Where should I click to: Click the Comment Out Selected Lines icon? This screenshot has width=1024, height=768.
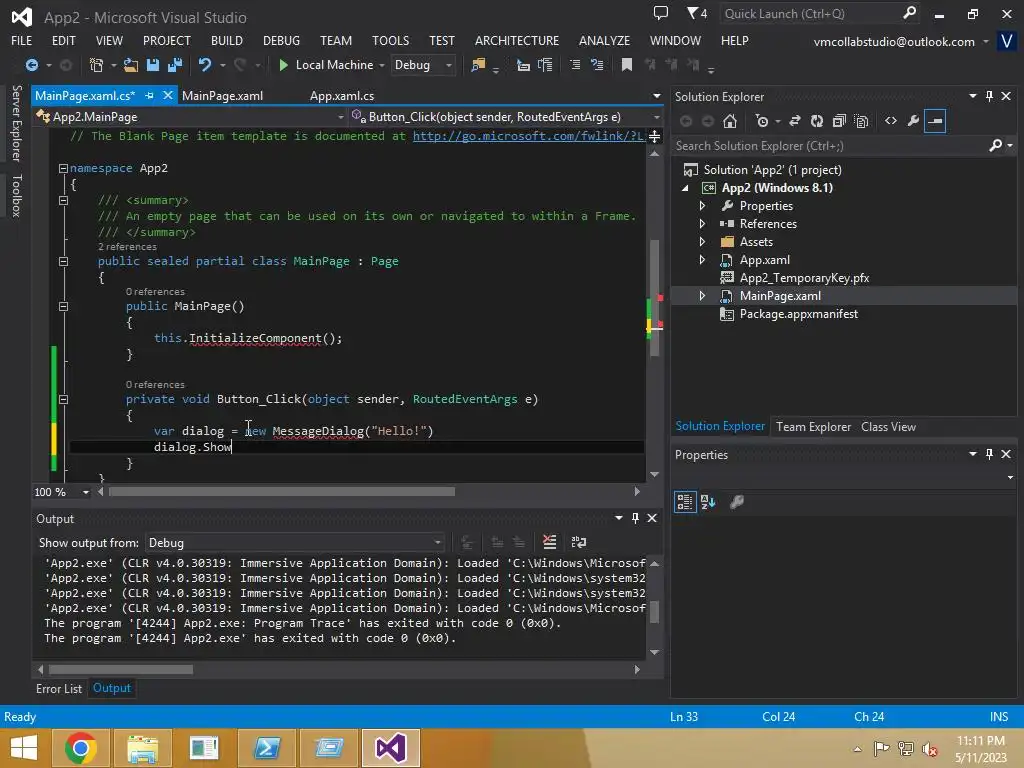point(575,65)
